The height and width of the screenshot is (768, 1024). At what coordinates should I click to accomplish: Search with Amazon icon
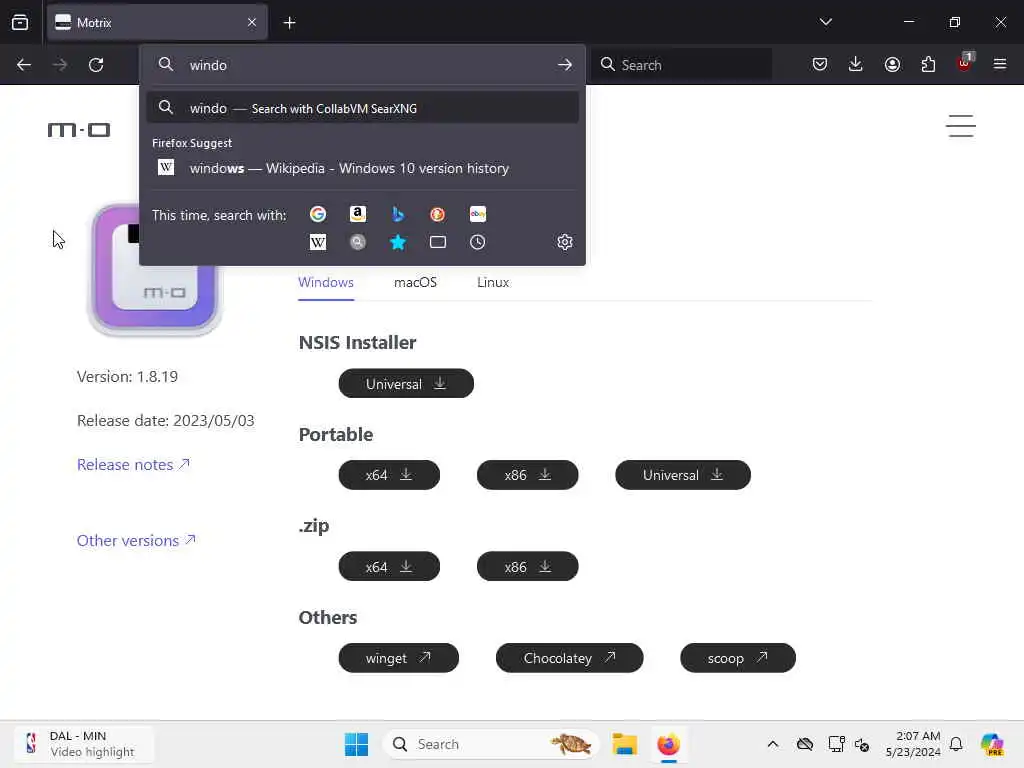(x=357, y=214)
